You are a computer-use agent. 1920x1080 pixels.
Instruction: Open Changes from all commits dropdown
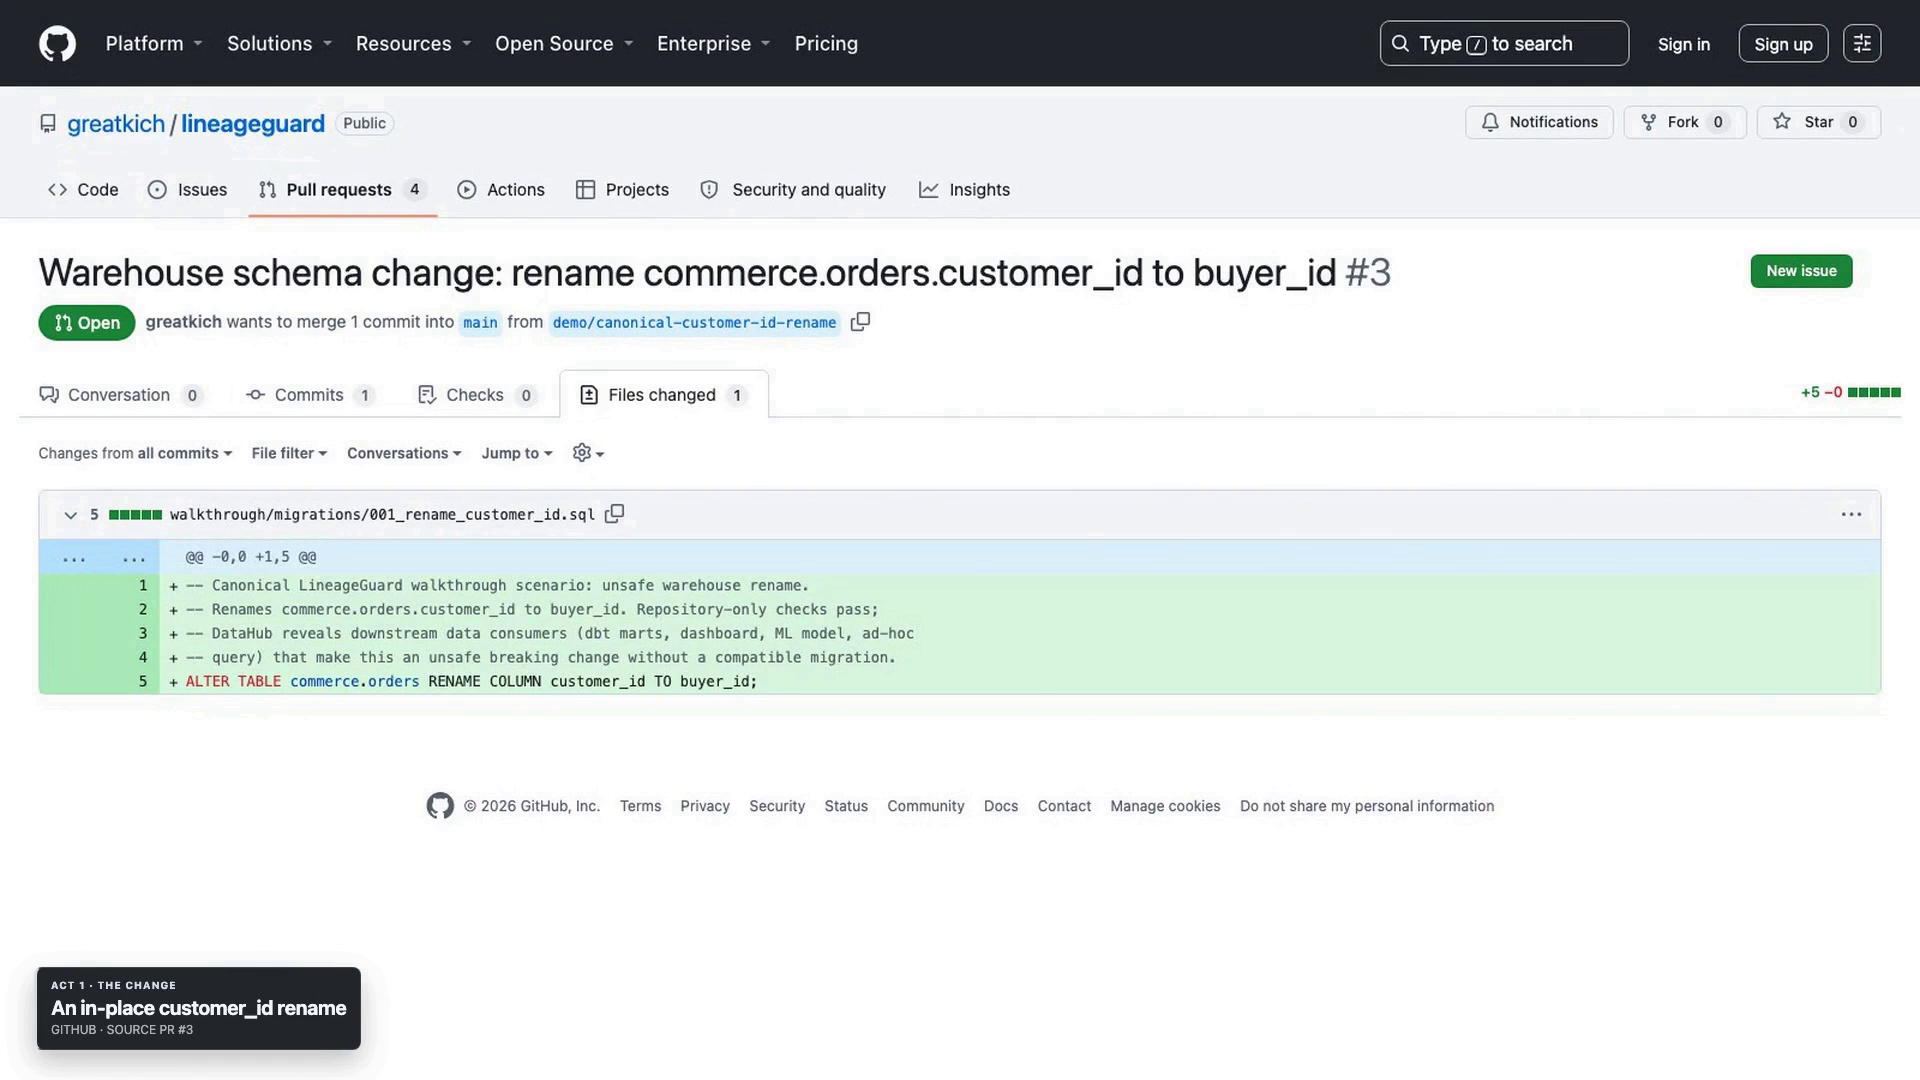(x=135, y=453)
